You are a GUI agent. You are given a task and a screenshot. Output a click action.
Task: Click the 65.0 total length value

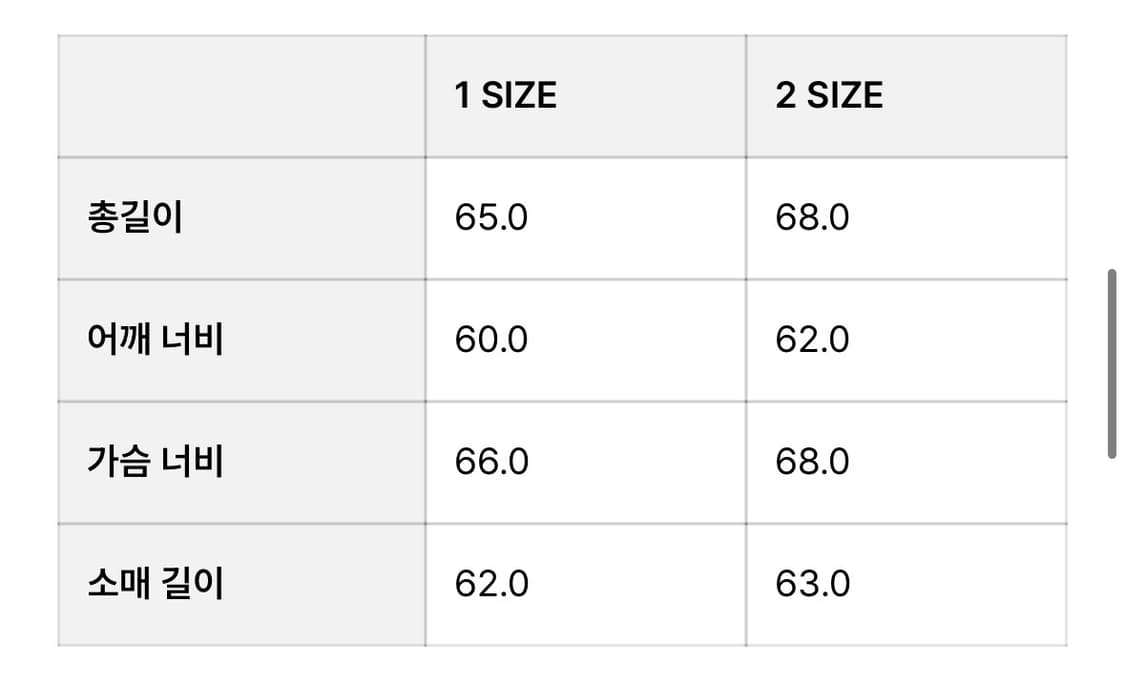(x=491, y=218)
